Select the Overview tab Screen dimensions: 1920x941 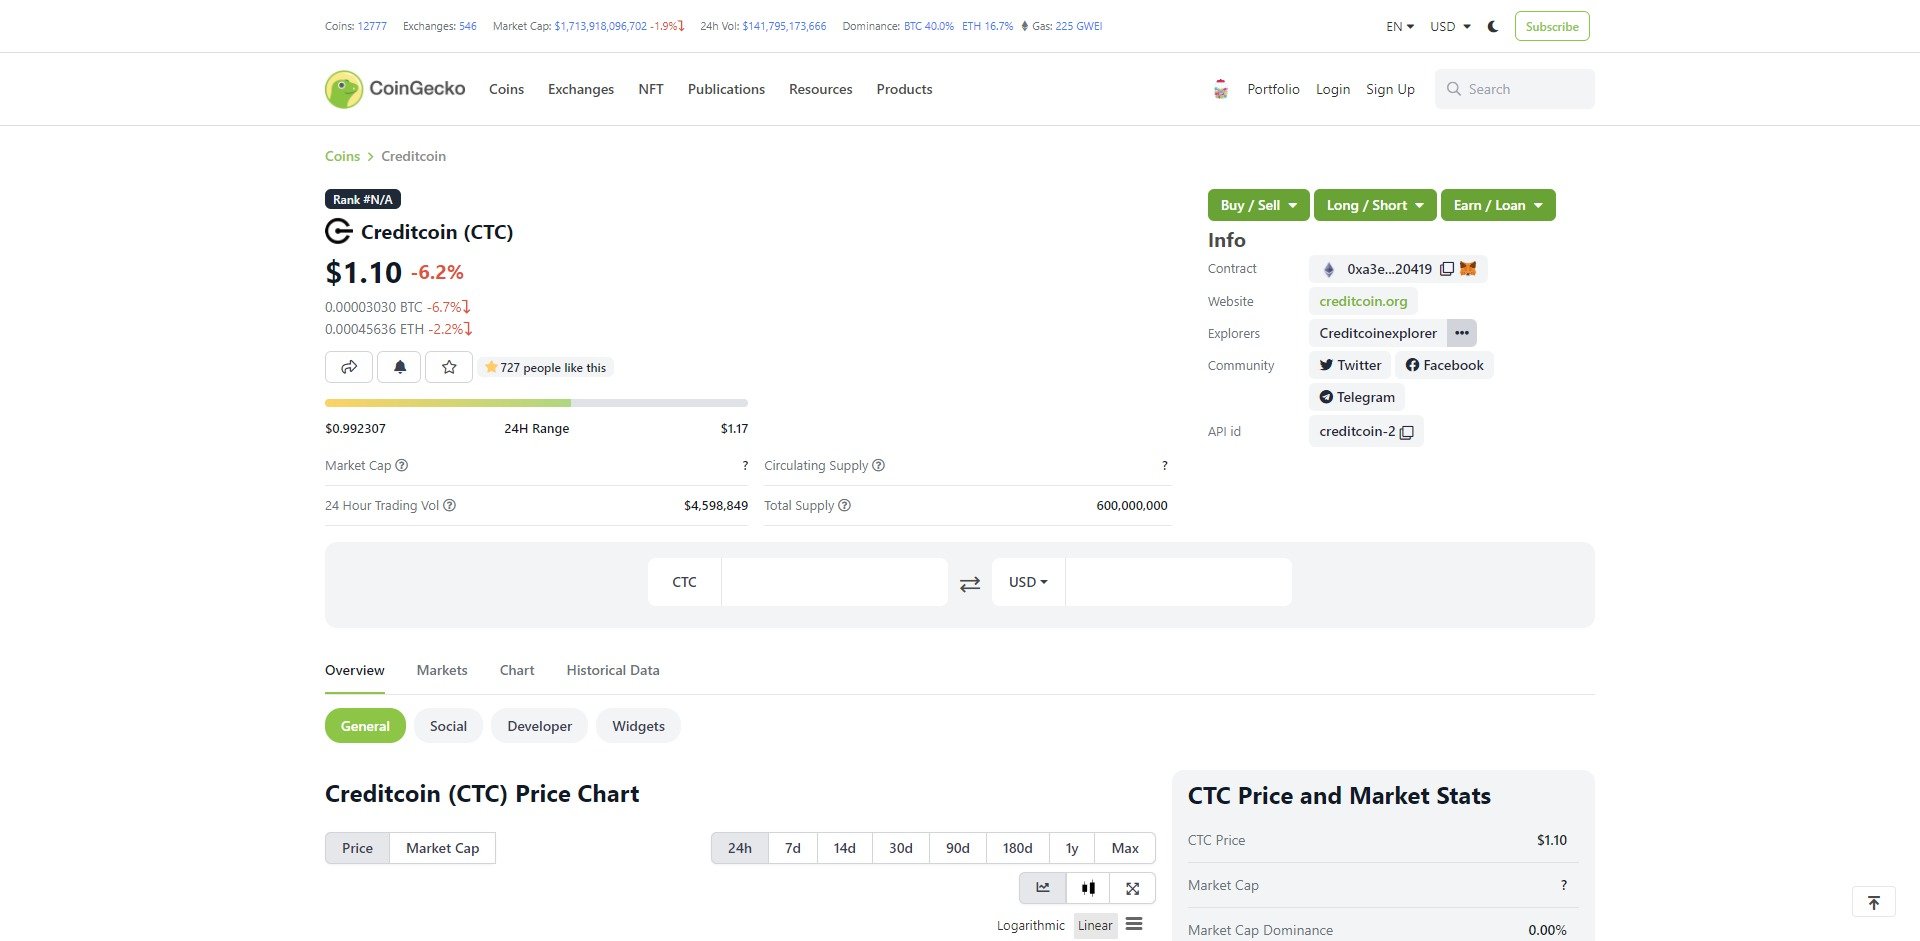coord(355,670)
